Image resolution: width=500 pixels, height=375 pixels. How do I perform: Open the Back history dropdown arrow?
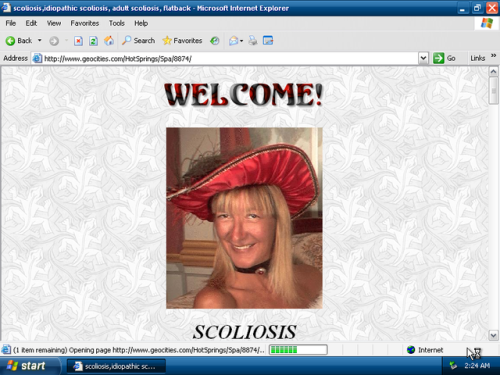(x=40, y=41)
